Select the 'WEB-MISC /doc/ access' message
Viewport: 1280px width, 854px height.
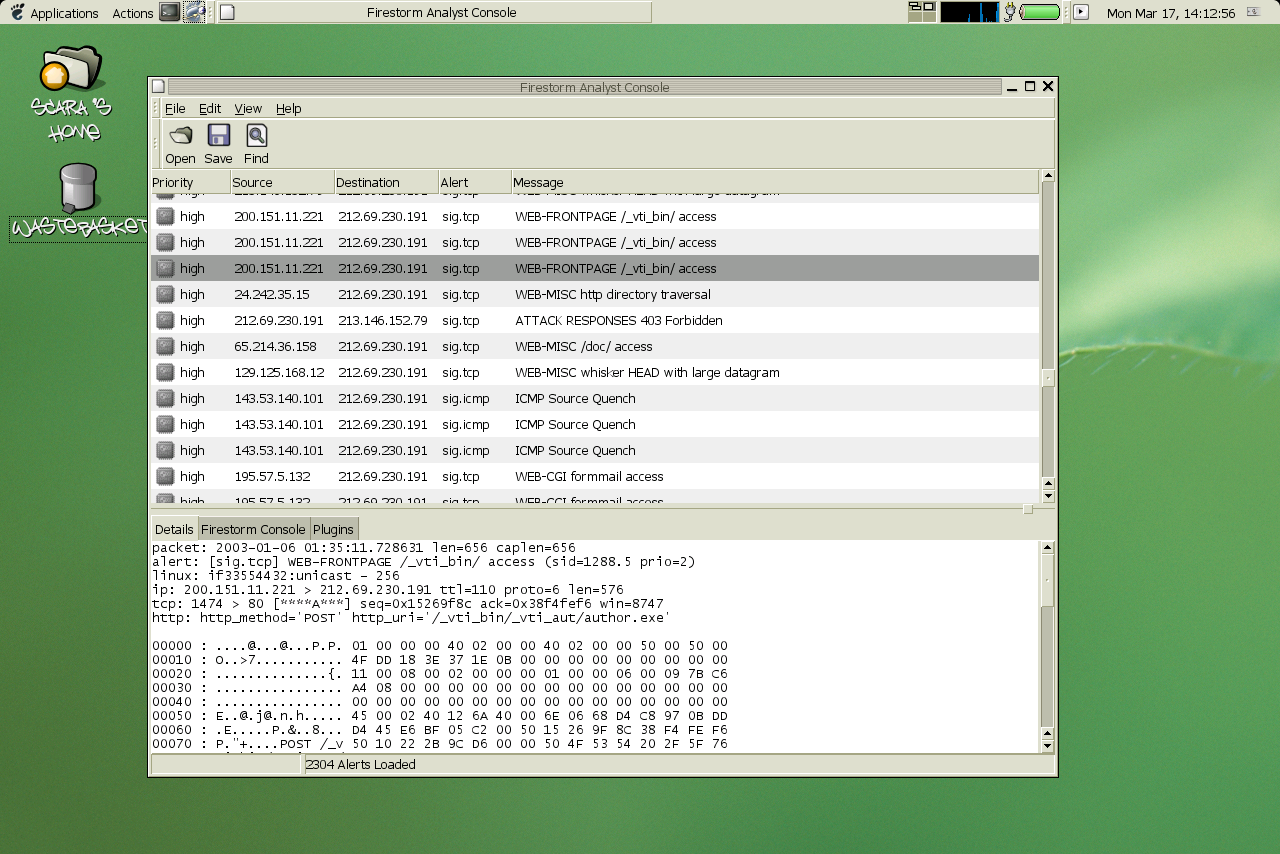pos(583,346)
